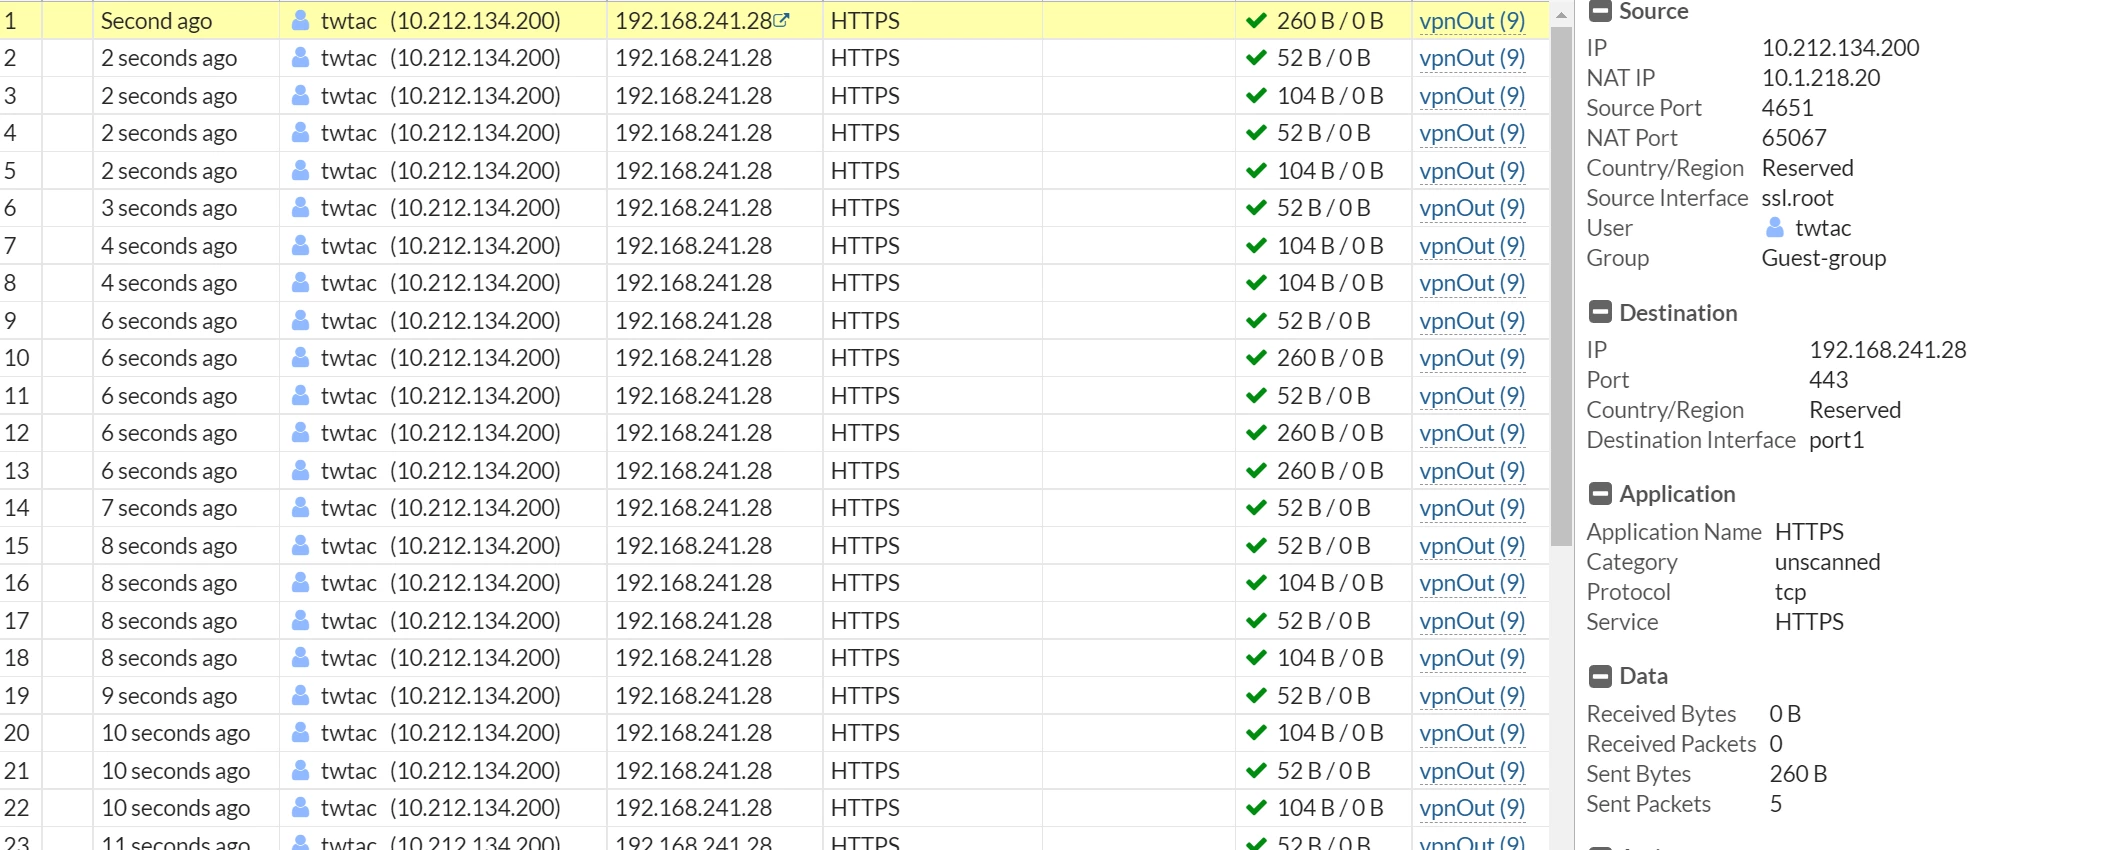Click the twtac user icon in row 5
Viewport: 2114px width, 850px height.
pos(300,170)
